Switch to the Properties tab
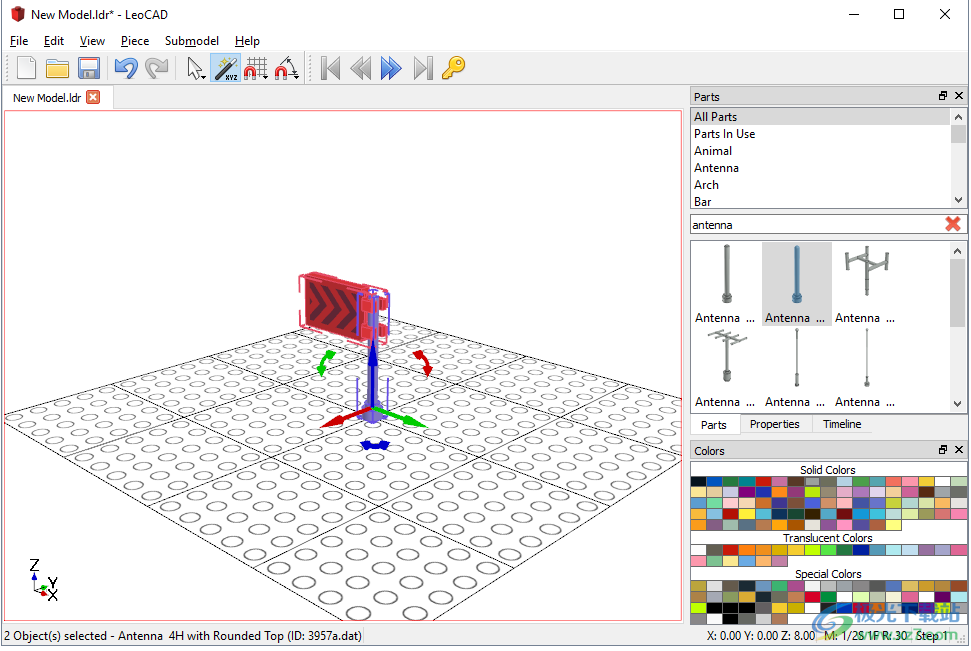Screen dimensions: 971x651 (774, 424)
